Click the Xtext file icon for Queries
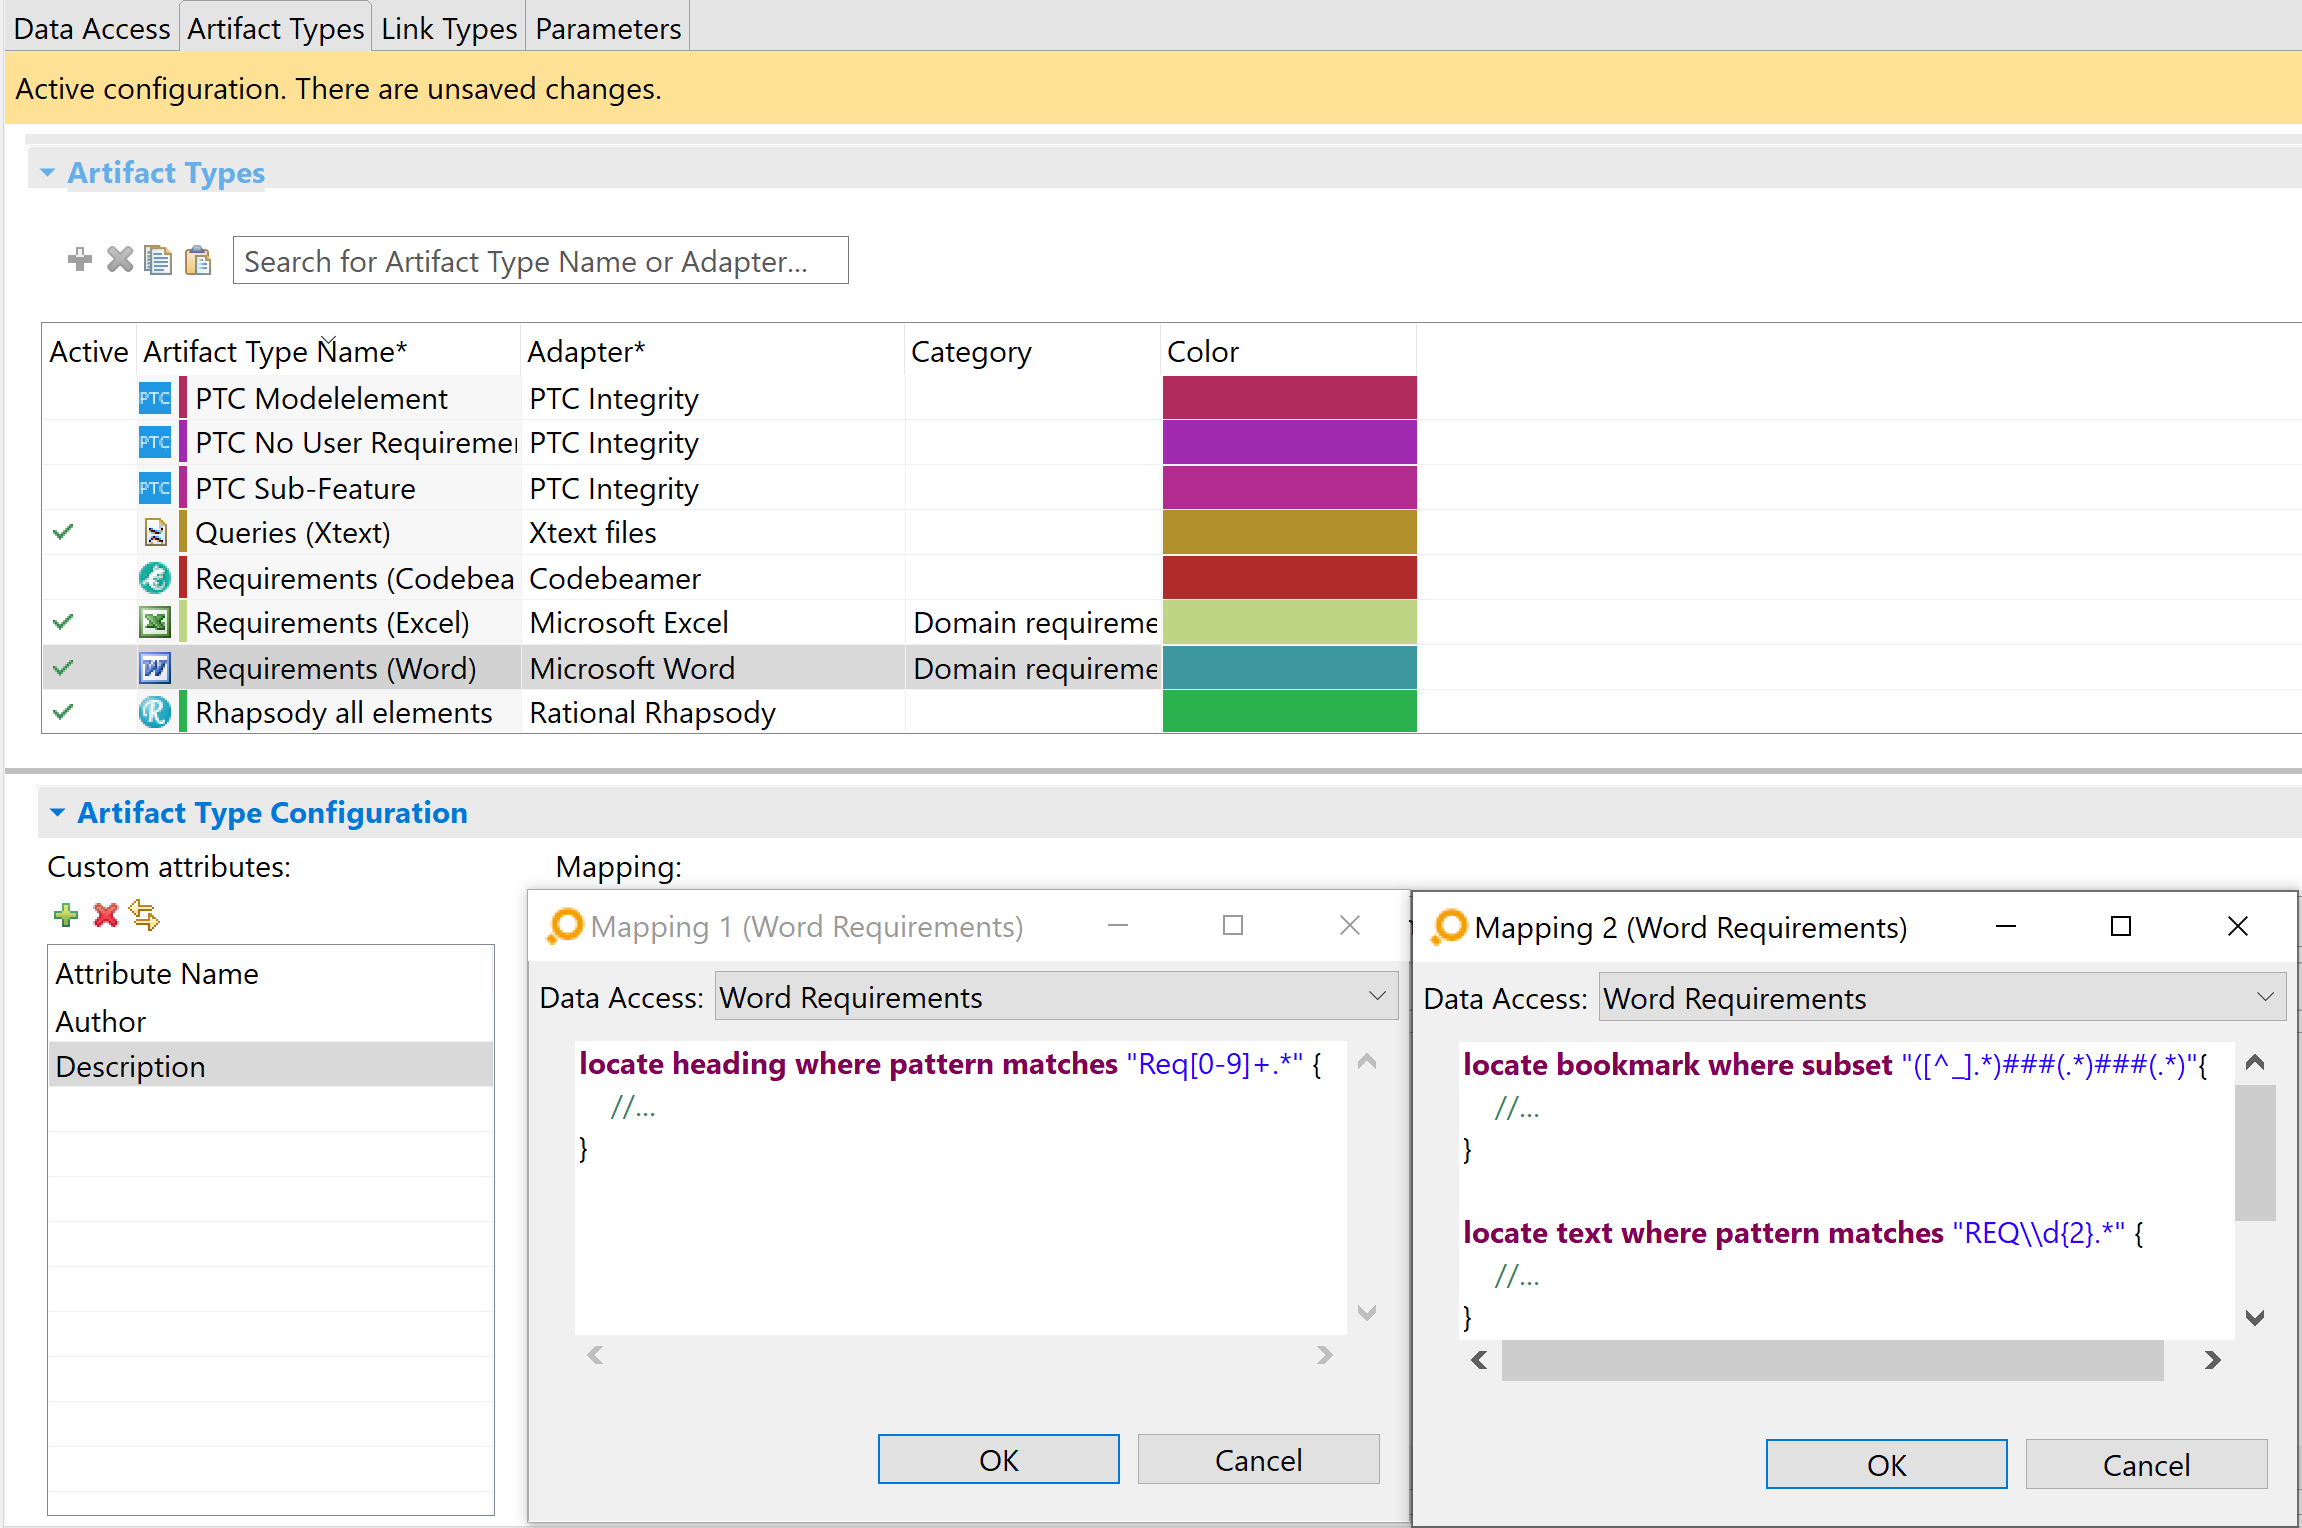This screenshot has width=2302, height=1528. pos(155,533)
